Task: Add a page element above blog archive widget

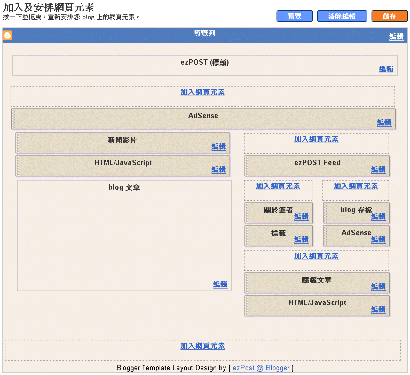Action: 356,186
